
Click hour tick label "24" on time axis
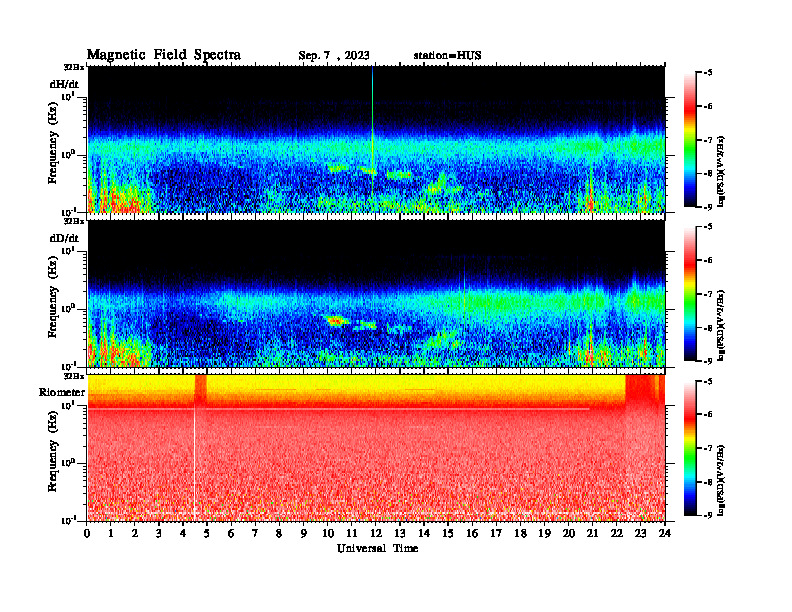(x=664, y=533)
